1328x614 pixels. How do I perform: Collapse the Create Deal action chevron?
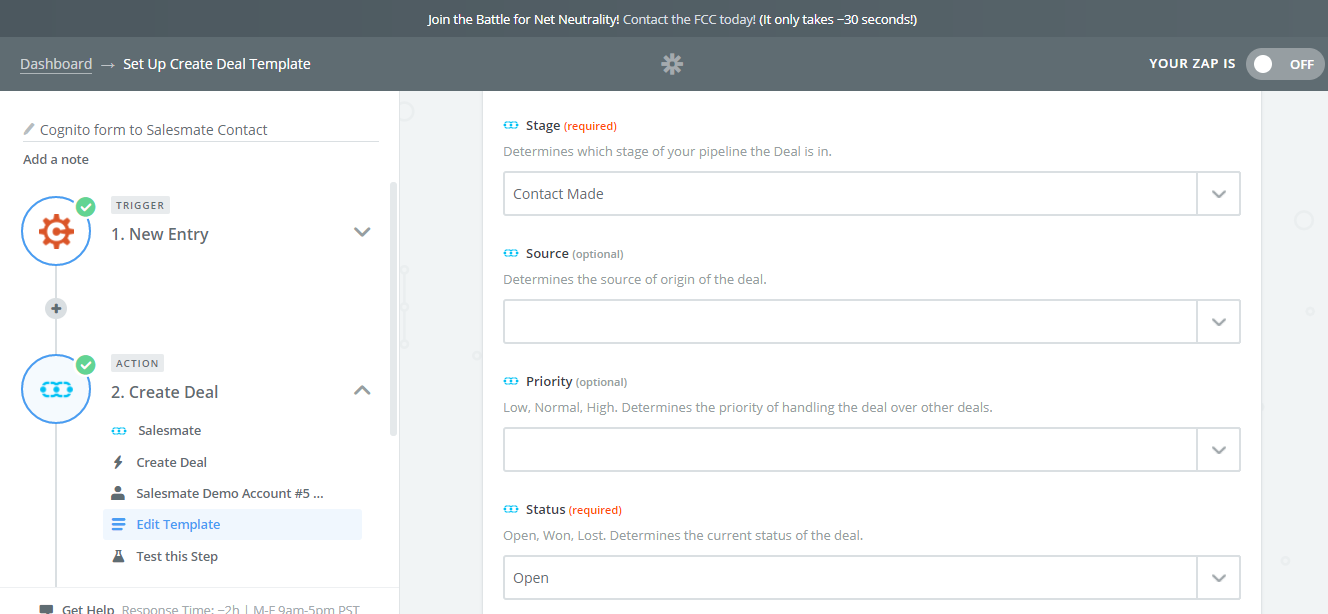coord(362,390)
